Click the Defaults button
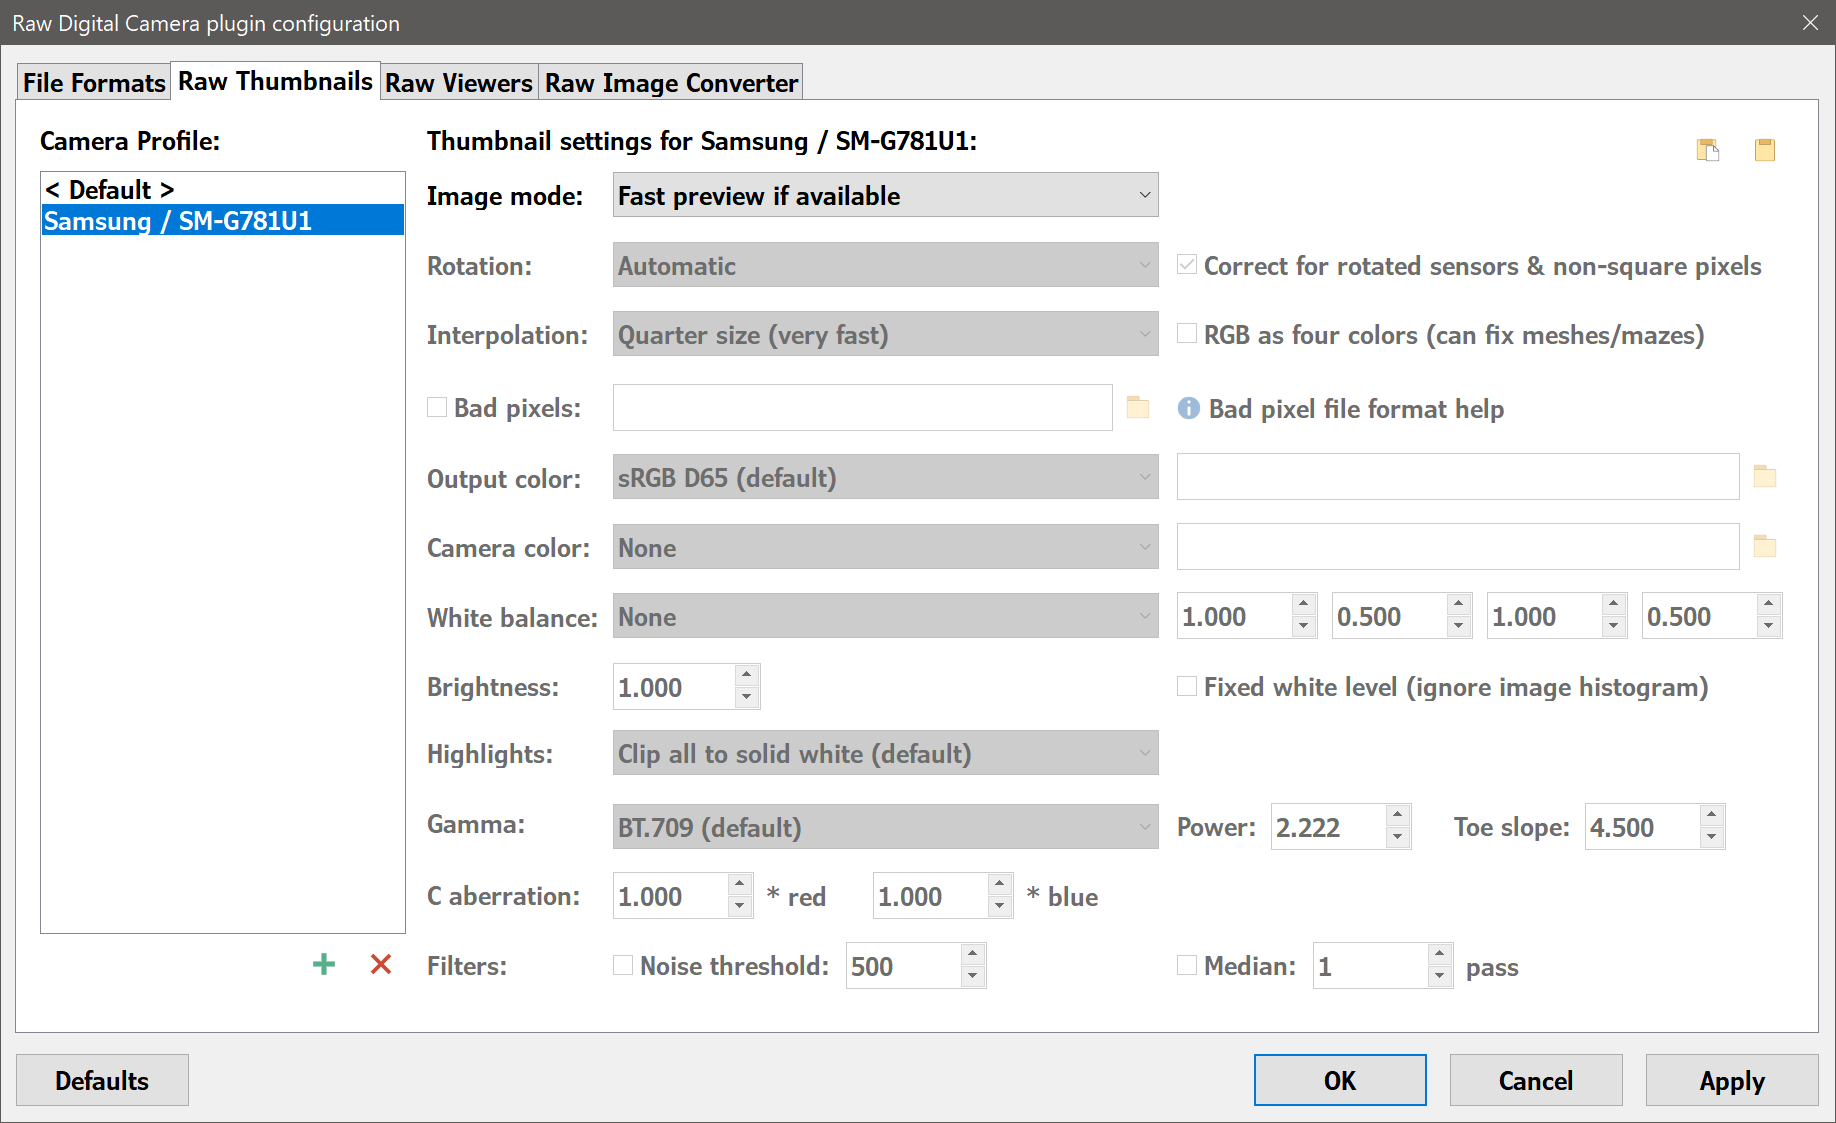This screenshot has width=1836, height=1123. tap(102, 1080)
